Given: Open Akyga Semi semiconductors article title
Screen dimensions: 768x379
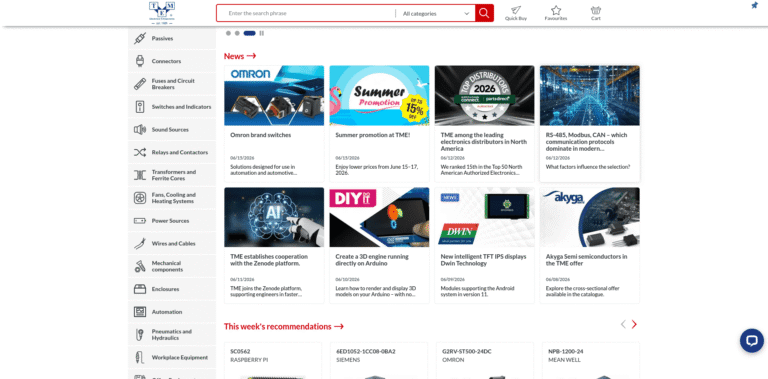Looking at the screenshot, I should pyautogui.click(x=586, y=260).
